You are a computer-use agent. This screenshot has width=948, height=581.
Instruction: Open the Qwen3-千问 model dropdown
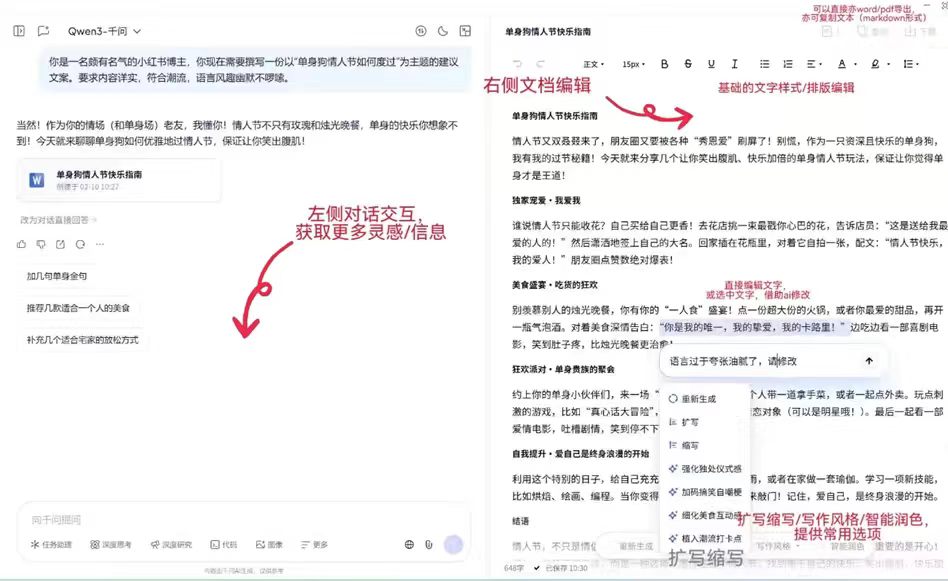click(104, 31)
